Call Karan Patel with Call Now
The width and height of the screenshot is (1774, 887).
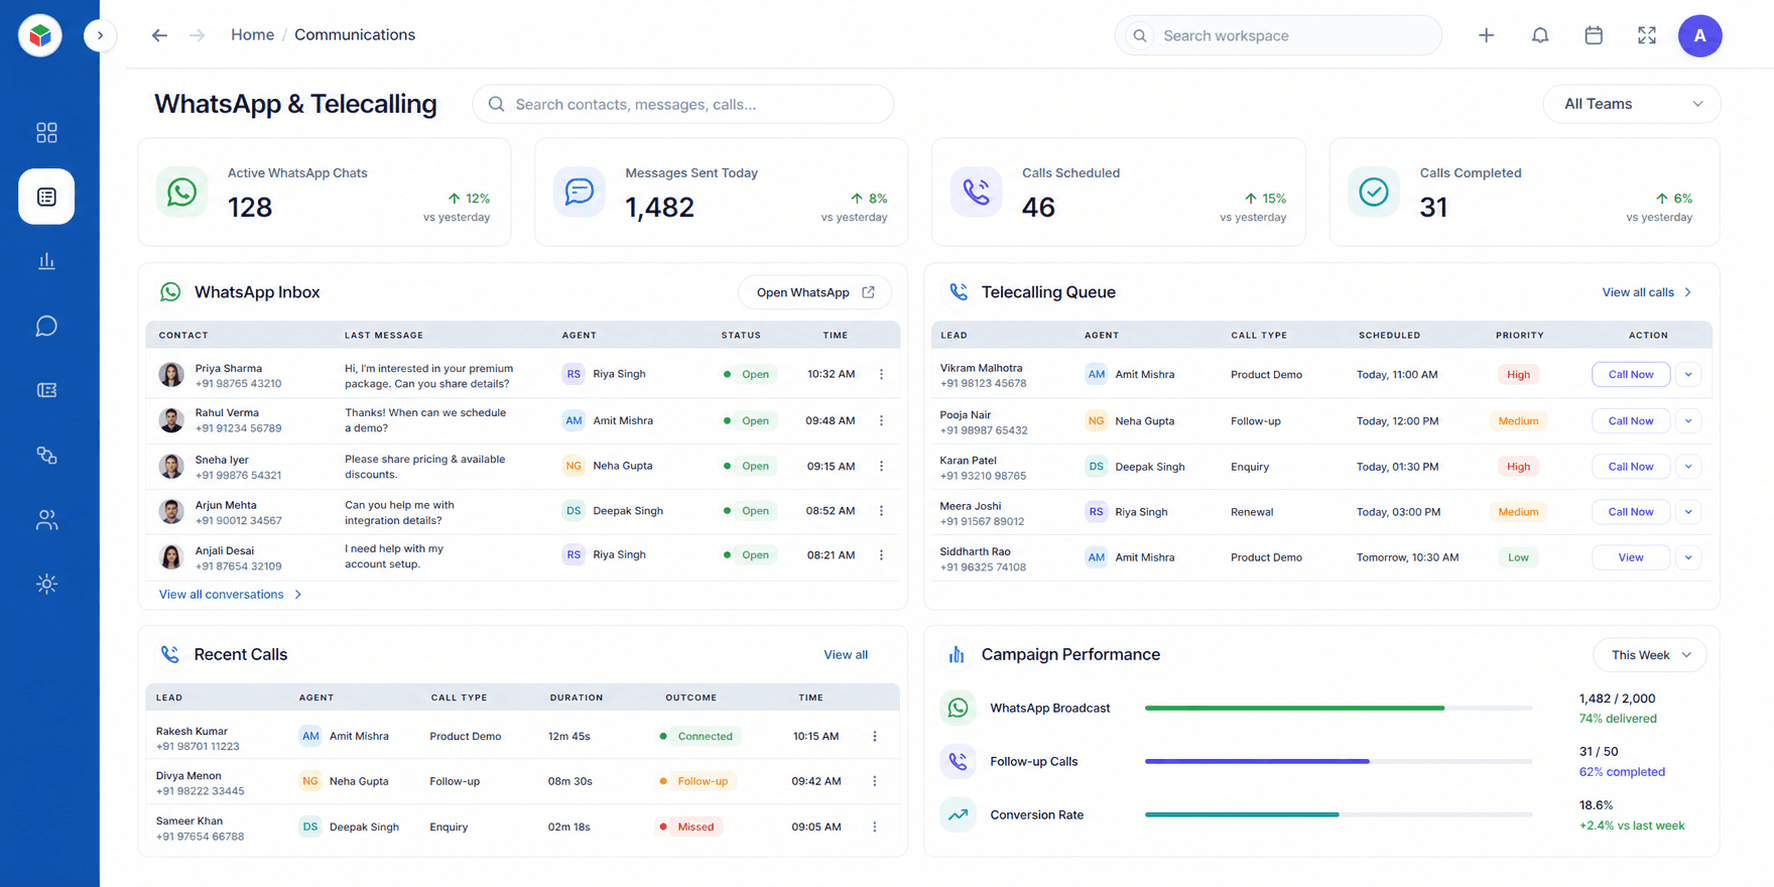(1630, 466)
